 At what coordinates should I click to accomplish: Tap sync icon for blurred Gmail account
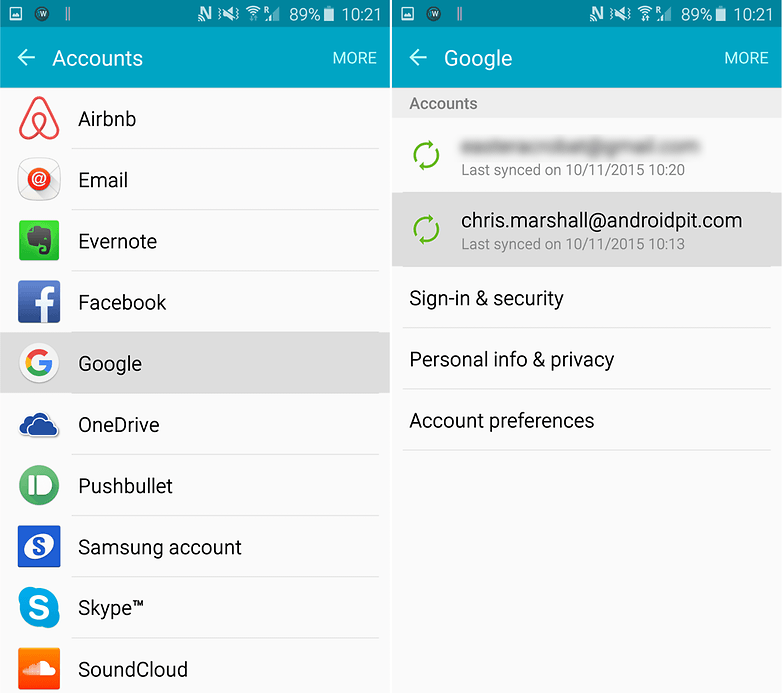426,156
